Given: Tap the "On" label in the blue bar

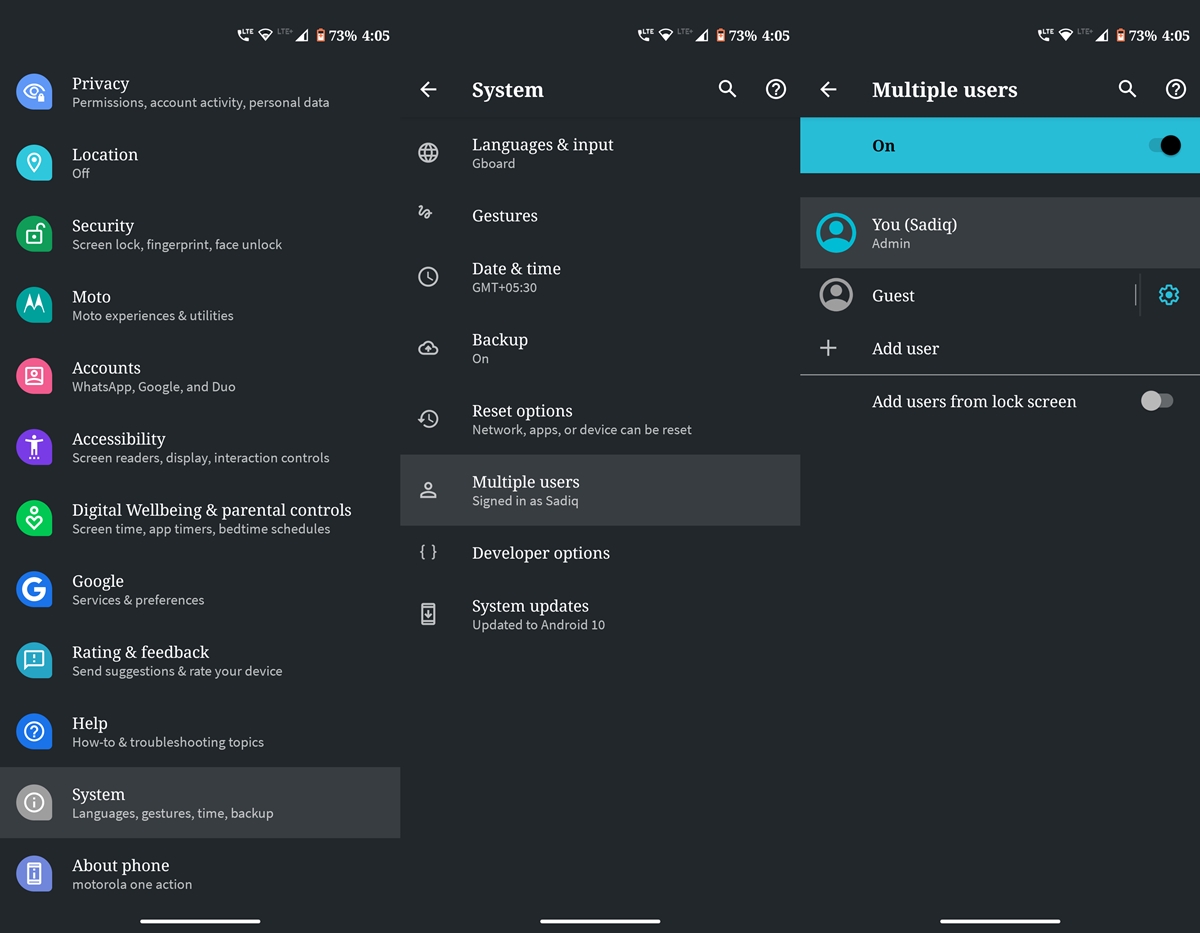Looking at the screenshot, I should click(x=883, y=145).
